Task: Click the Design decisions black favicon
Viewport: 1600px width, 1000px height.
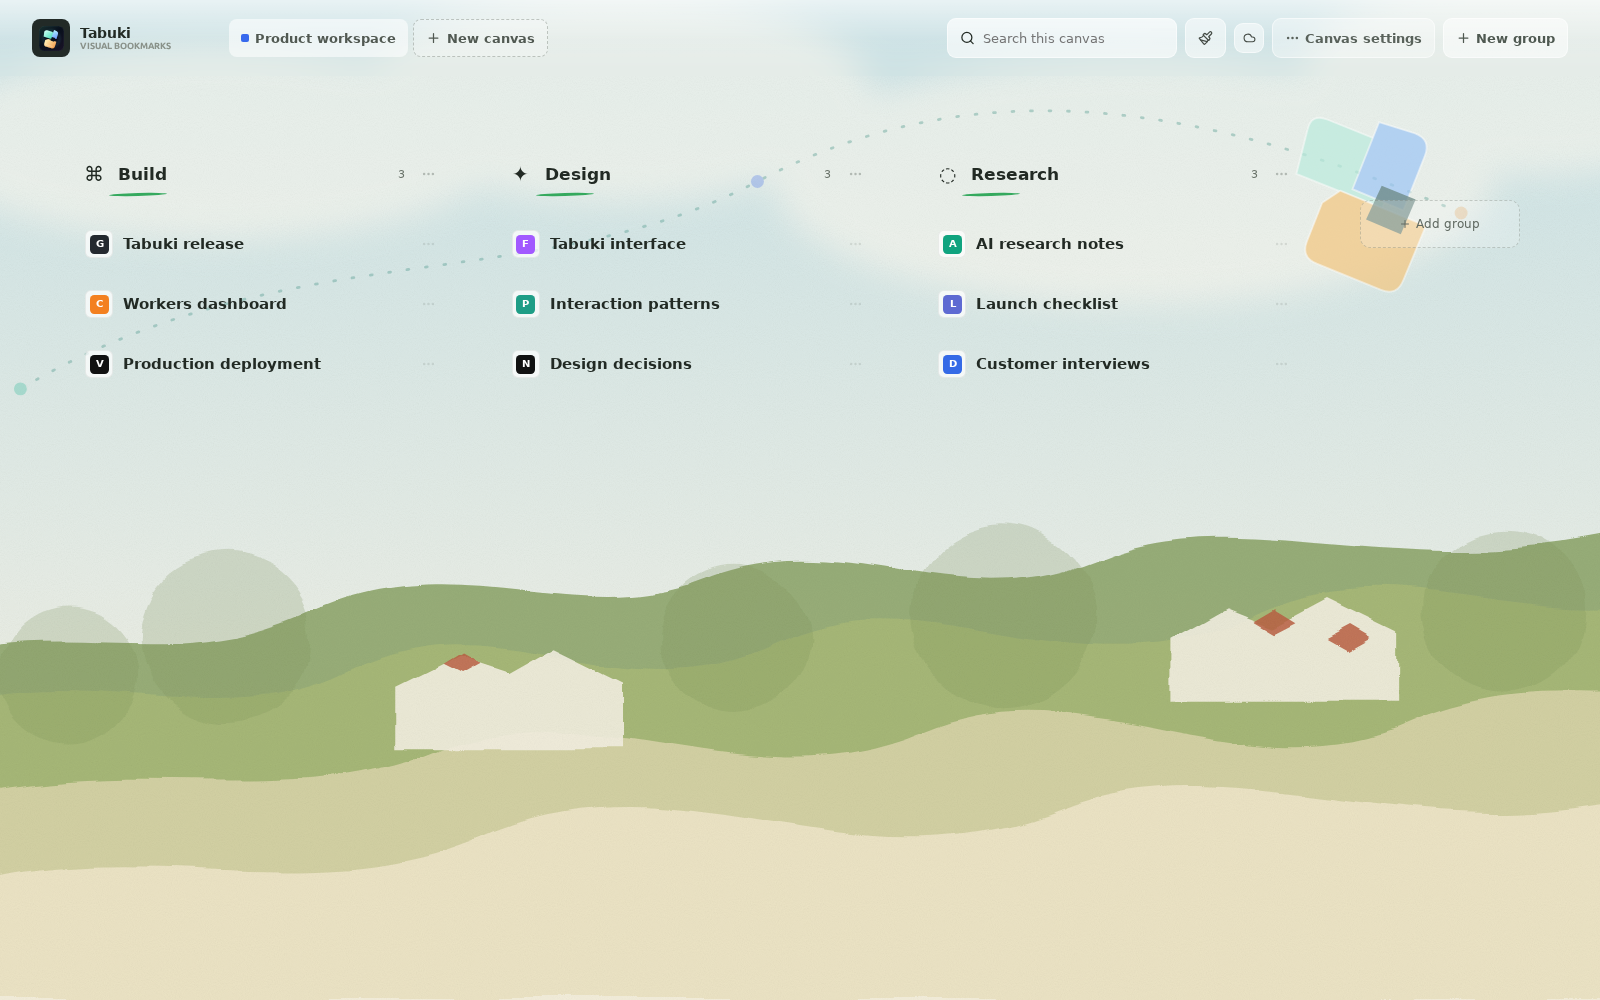Action: [526, 364]
